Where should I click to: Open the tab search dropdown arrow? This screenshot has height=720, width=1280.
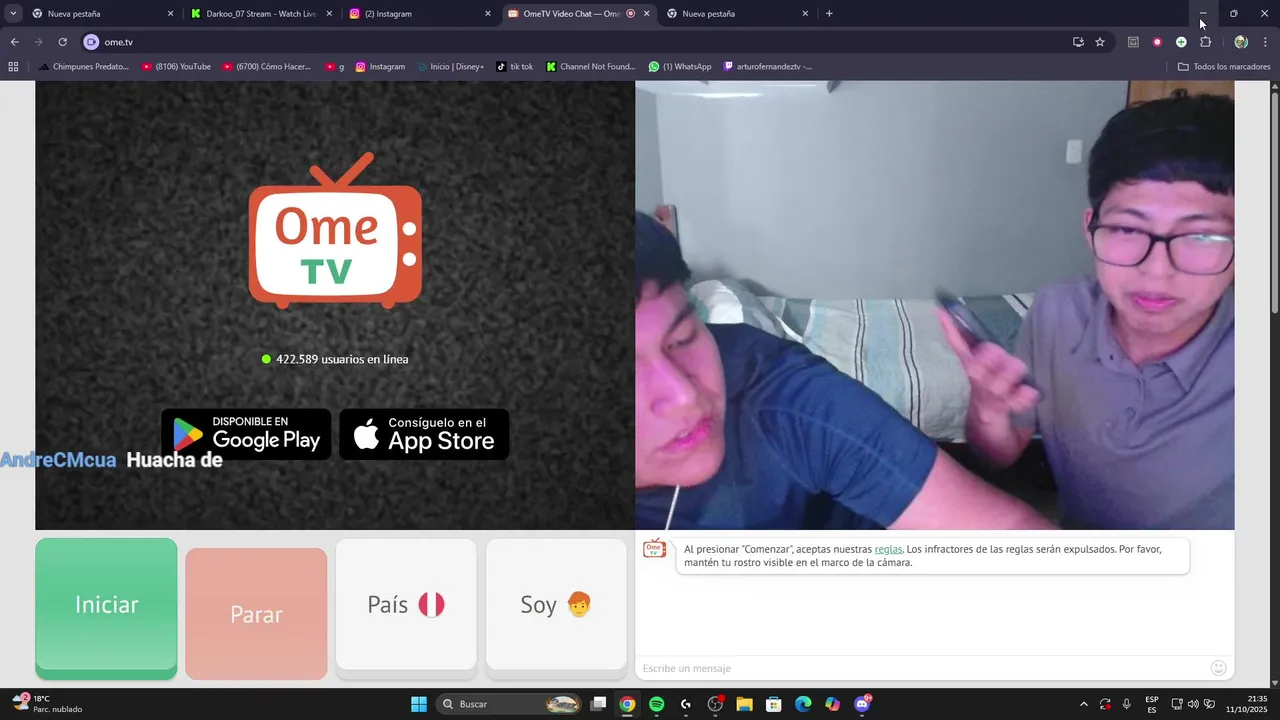tap(13, 14)
